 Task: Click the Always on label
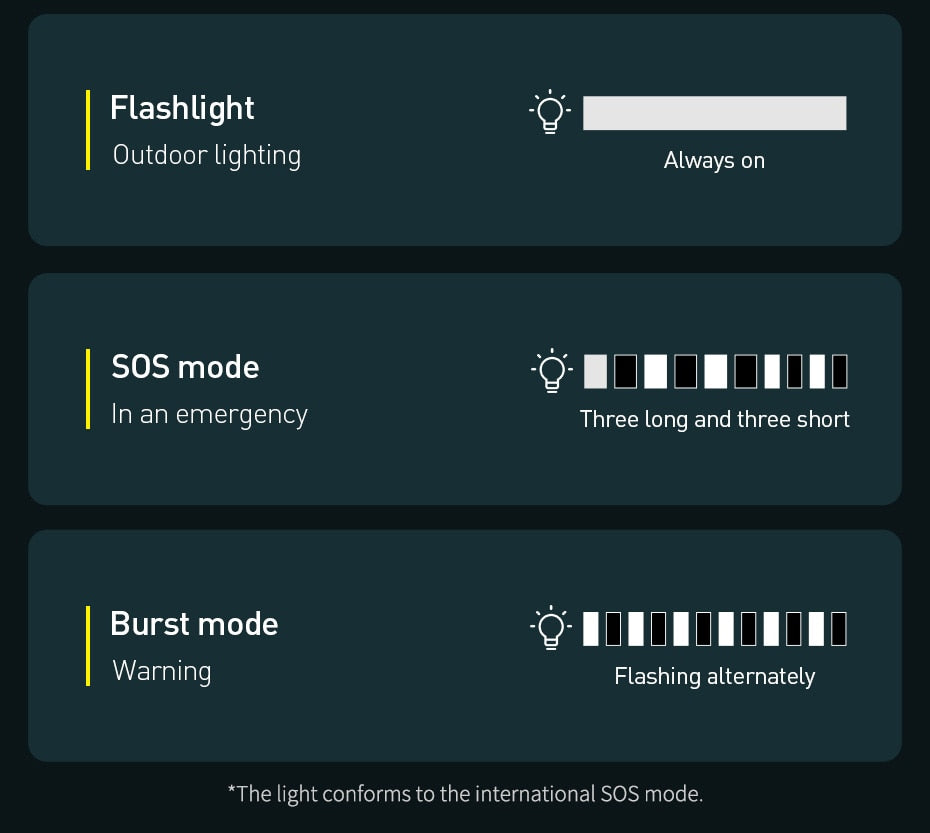pos(714,160)
